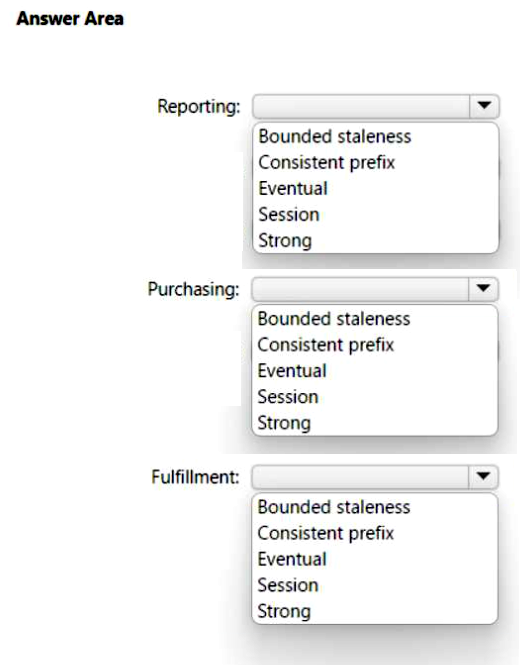Pick Eventual in the Purchasing list
Image resolution: width=520 pixels, height=666 pixels.
click(x=292, y=371)
